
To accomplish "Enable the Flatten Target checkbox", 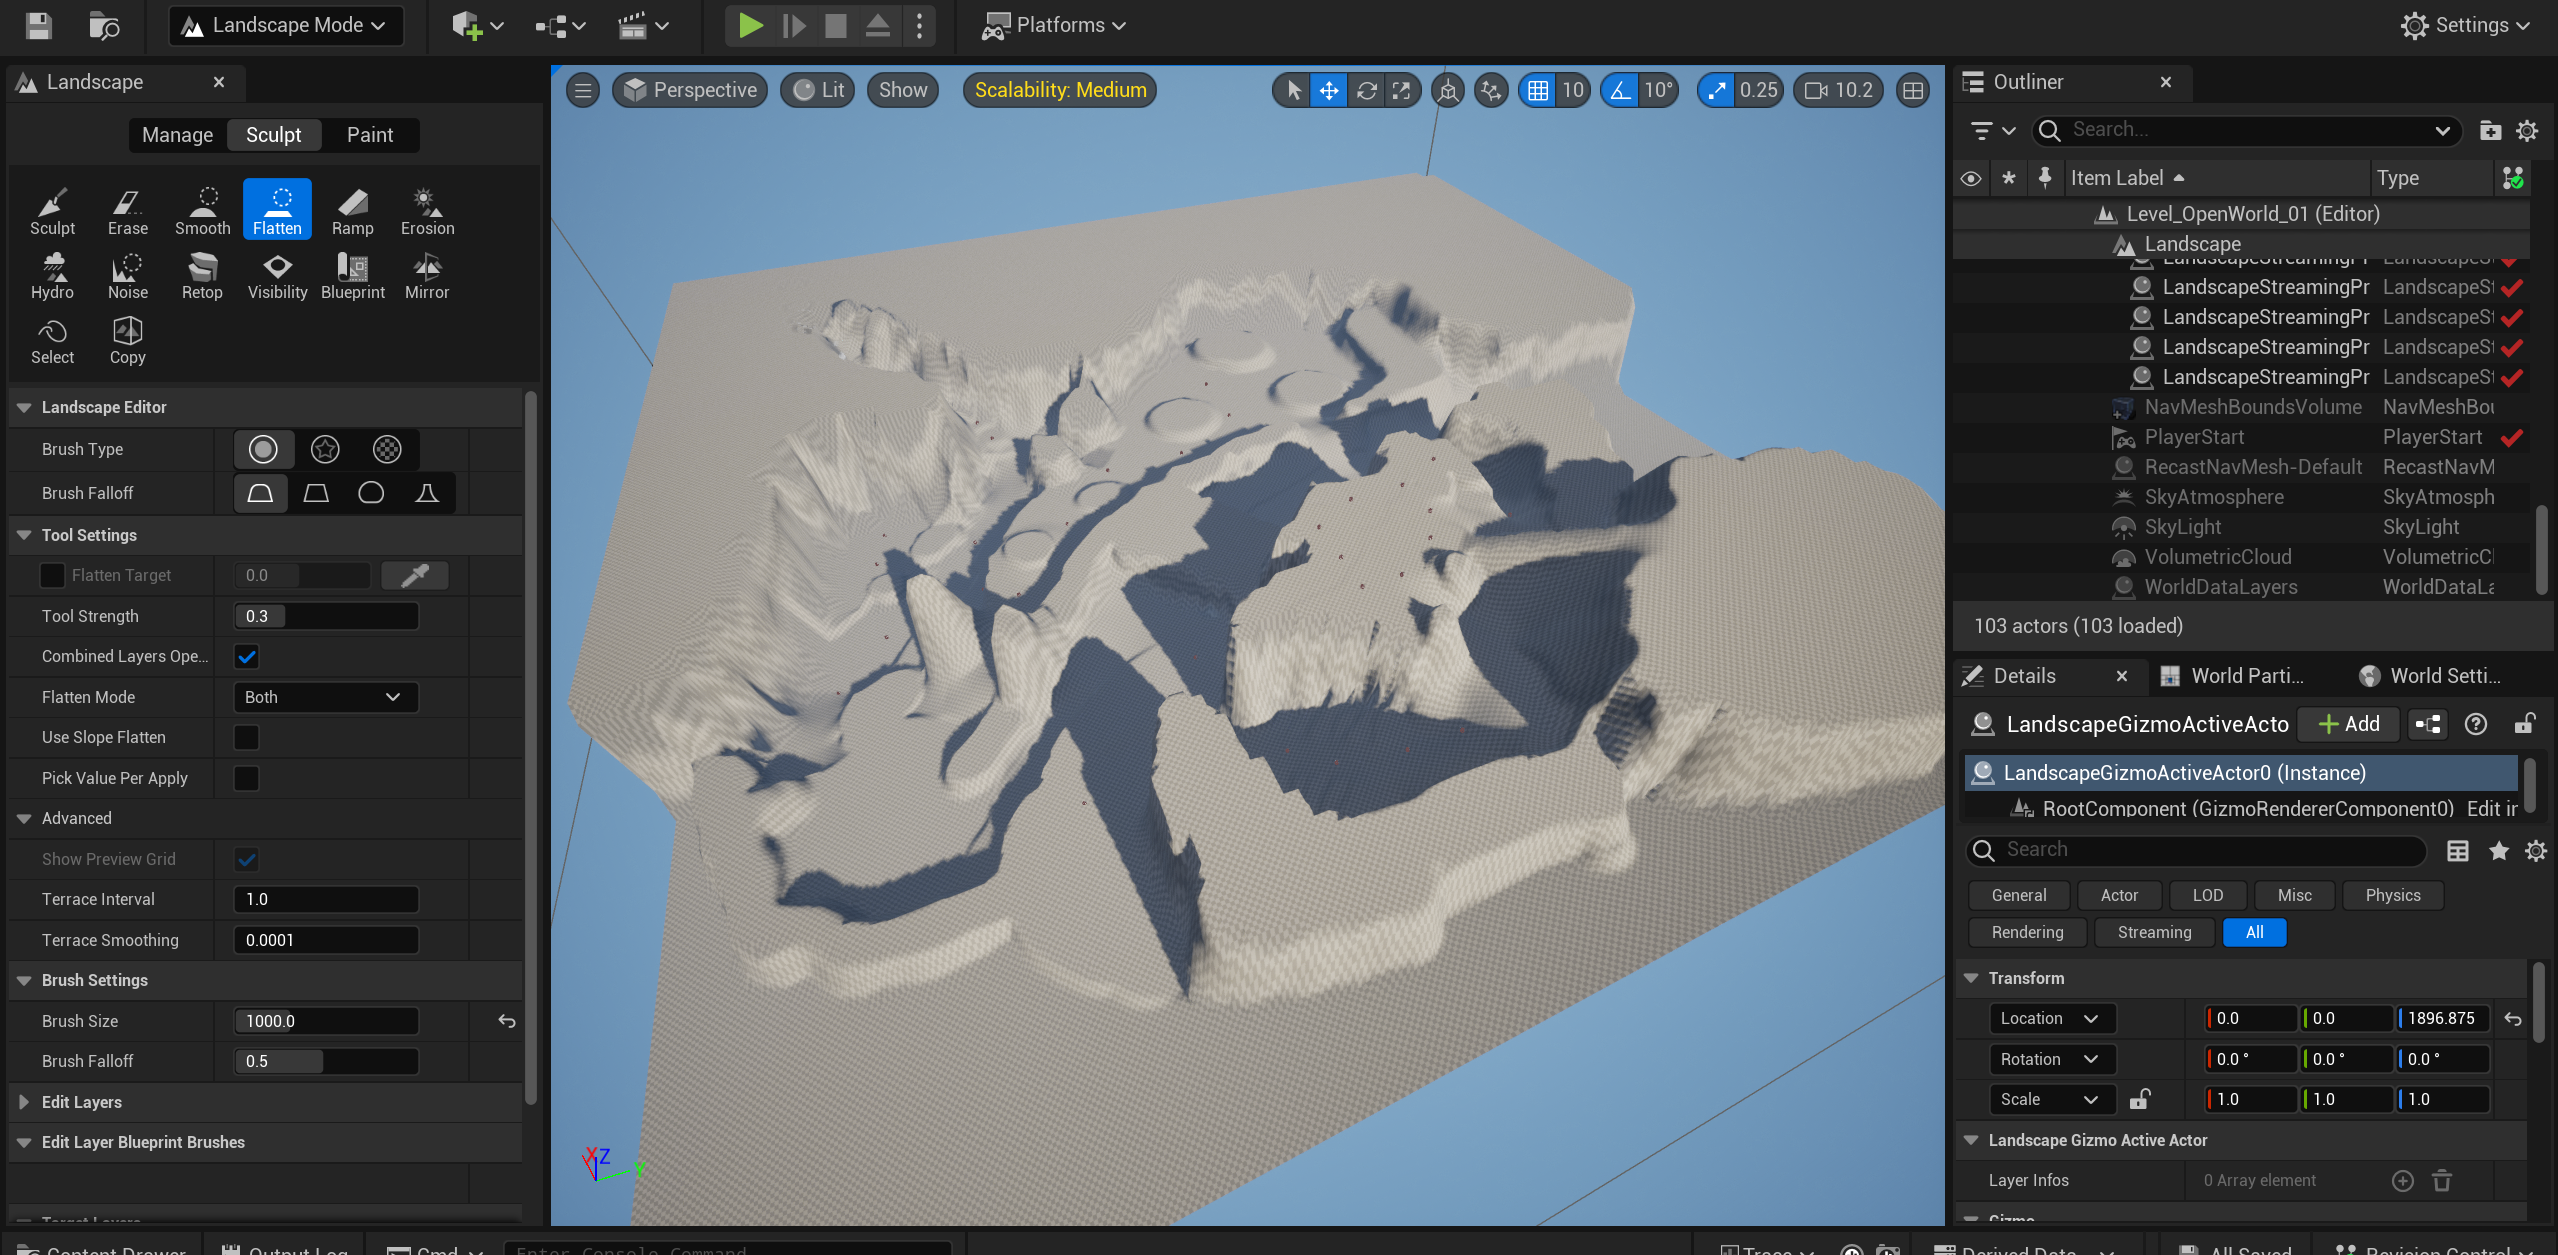I will [52, 575].
